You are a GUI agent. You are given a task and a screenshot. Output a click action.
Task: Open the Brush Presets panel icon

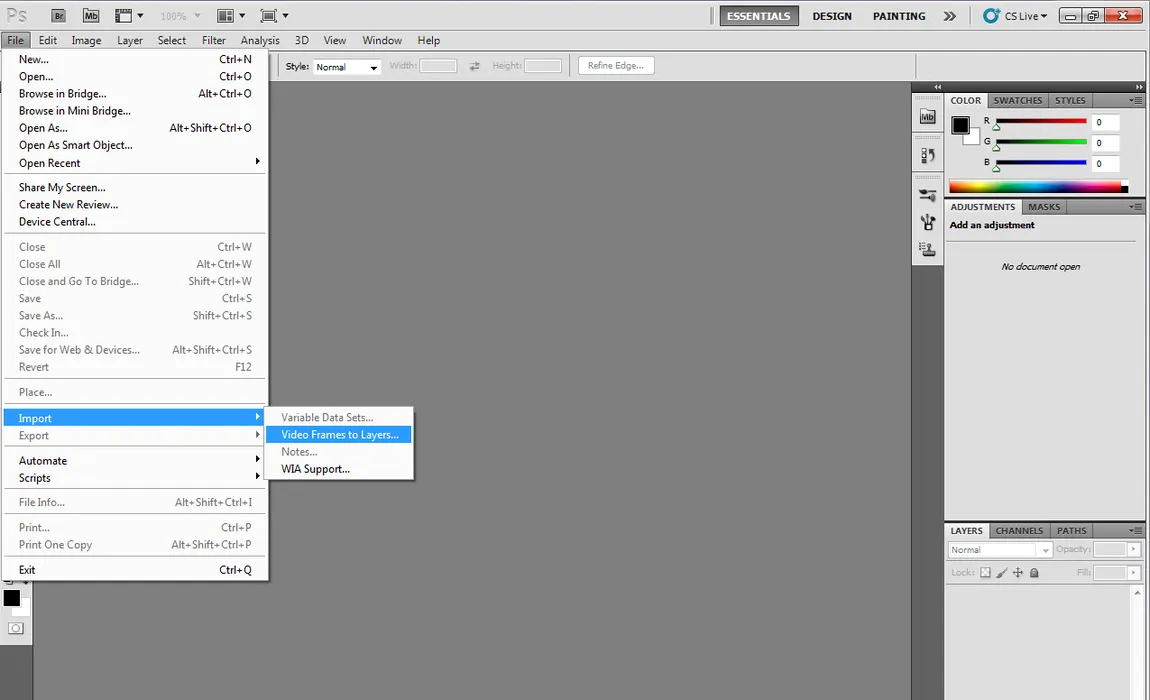point(928,222)
